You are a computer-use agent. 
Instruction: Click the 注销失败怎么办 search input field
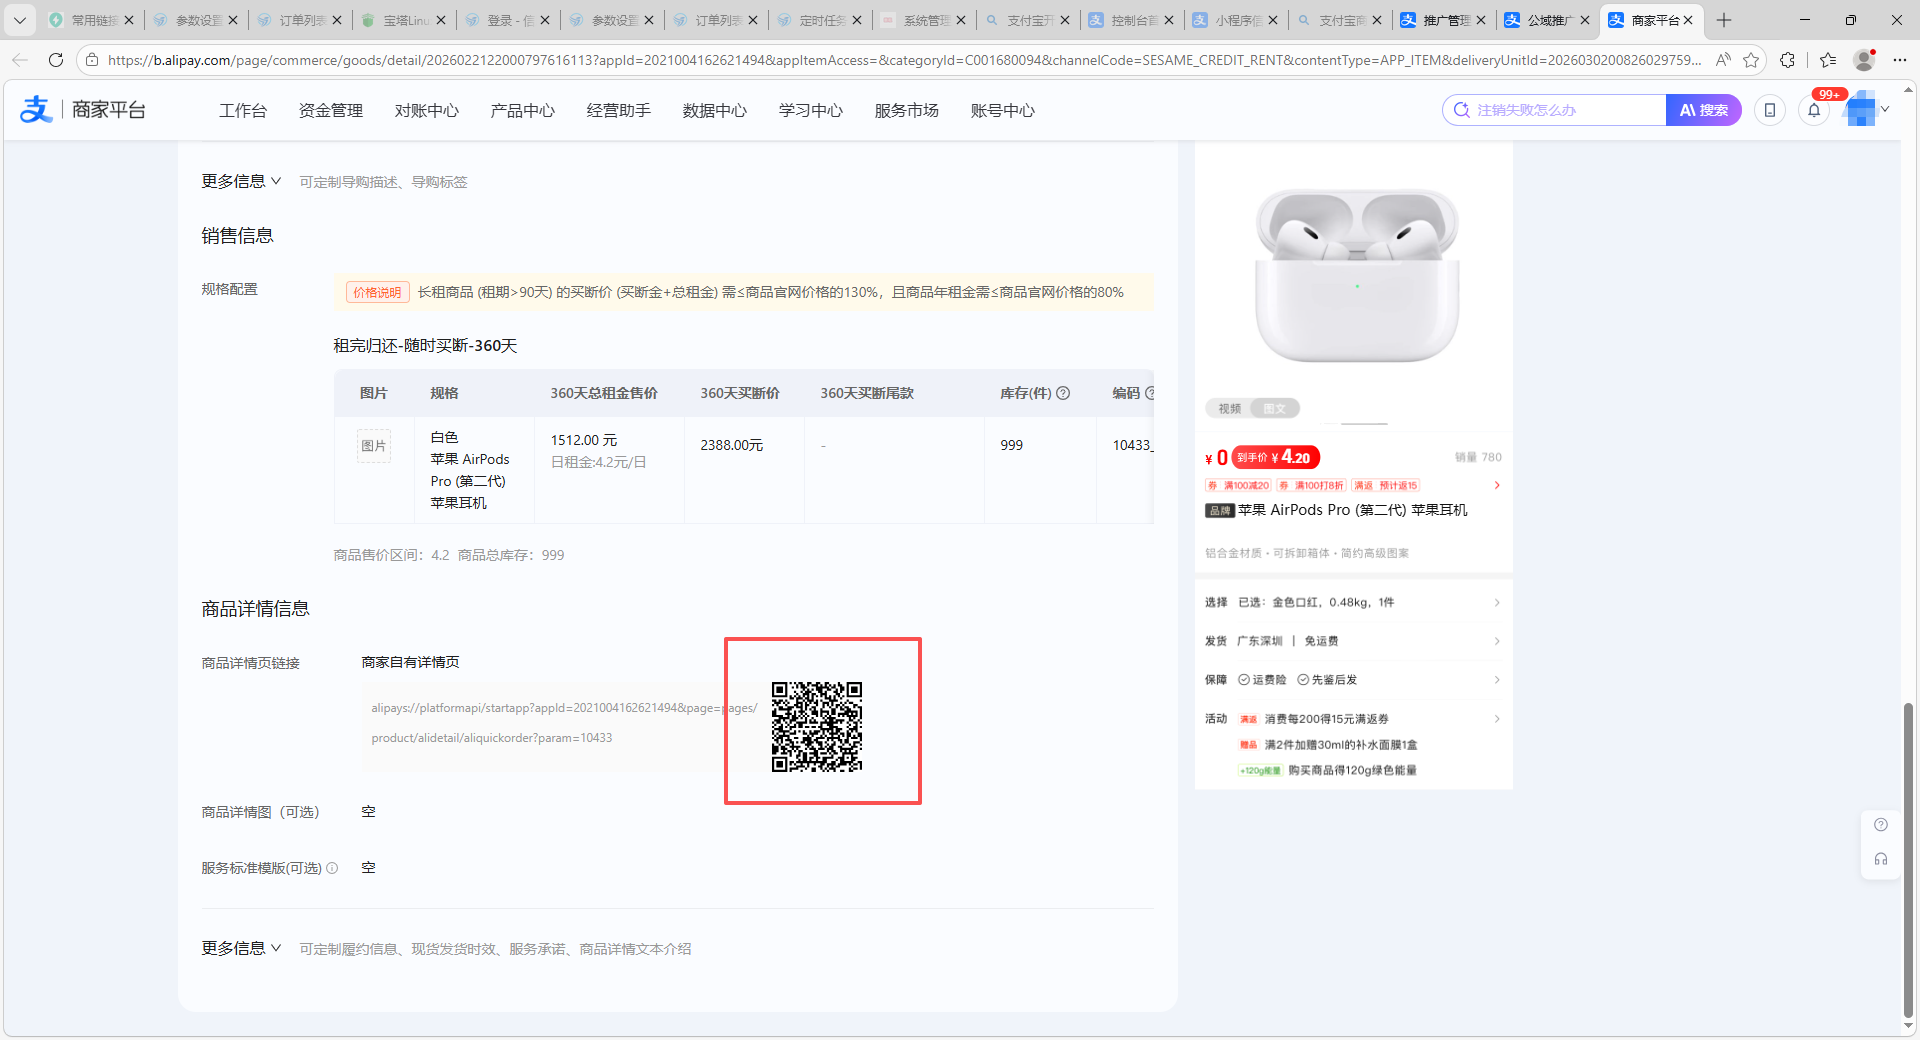1565,110
